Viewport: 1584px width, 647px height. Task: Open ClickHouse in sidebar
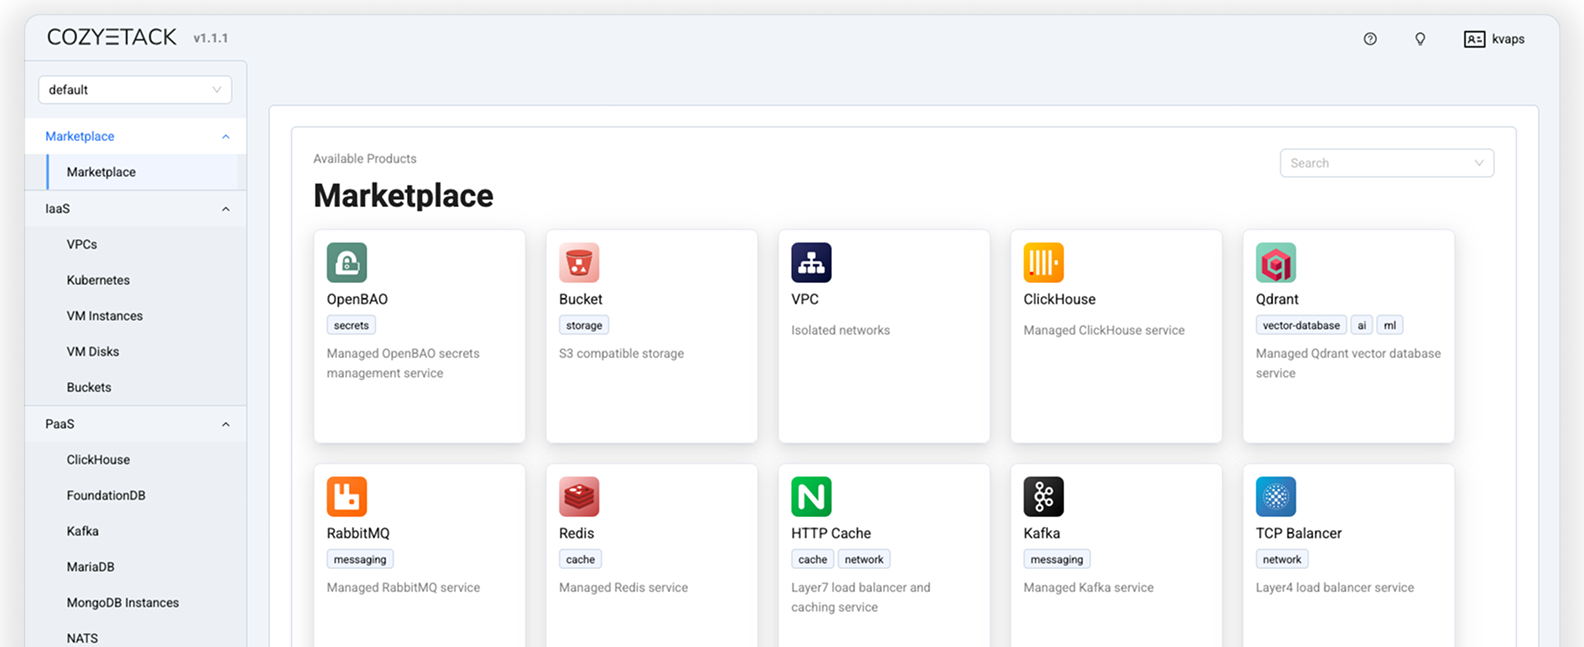(x=98, y=460)
